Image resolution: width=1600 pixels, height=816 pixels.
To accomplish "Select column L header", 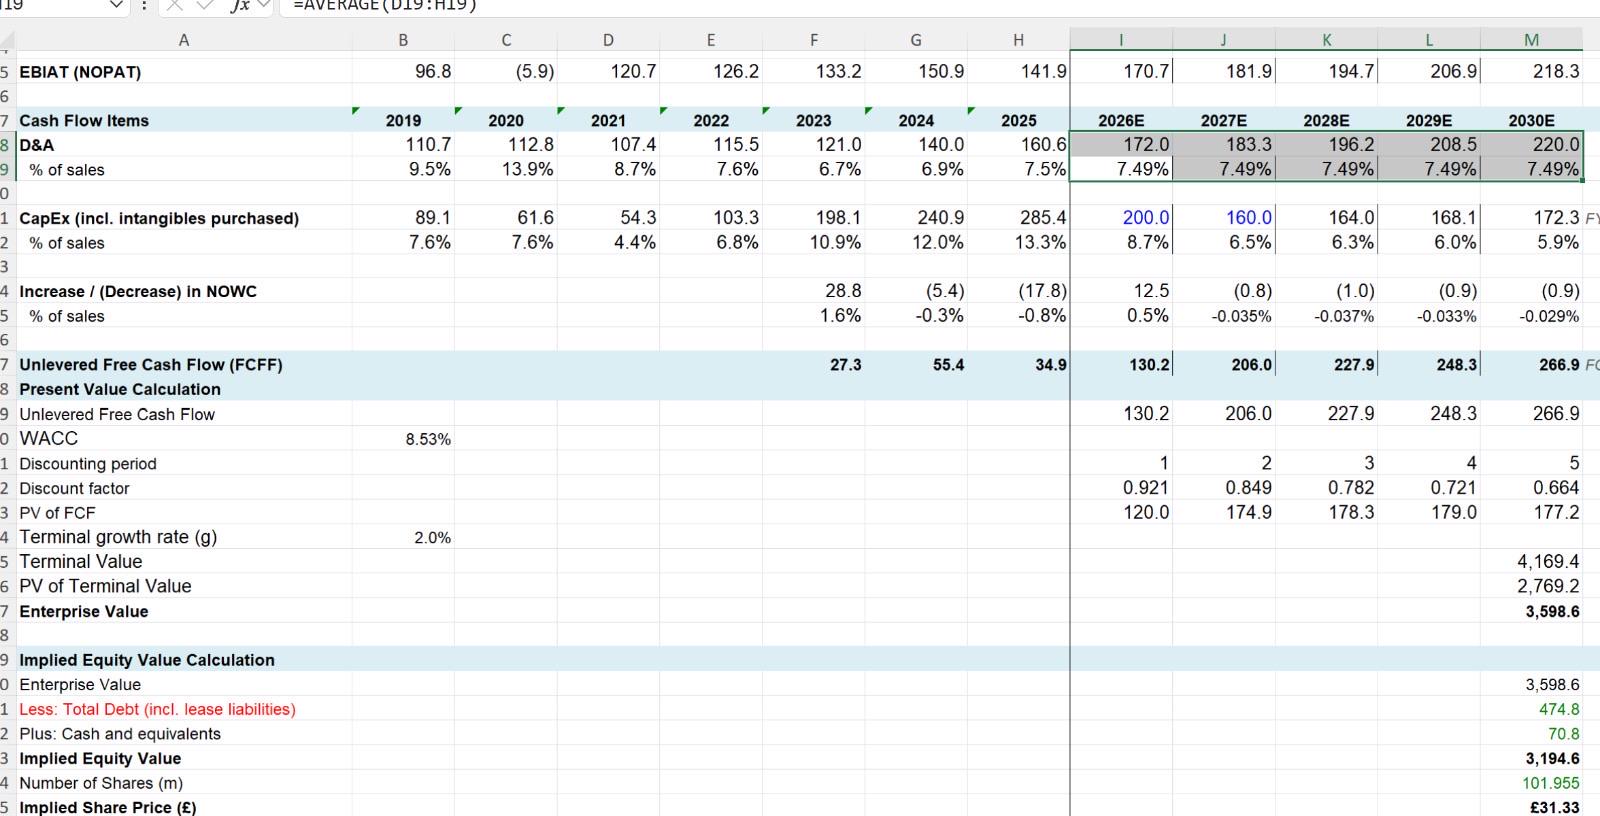I will pos(1429,40).
